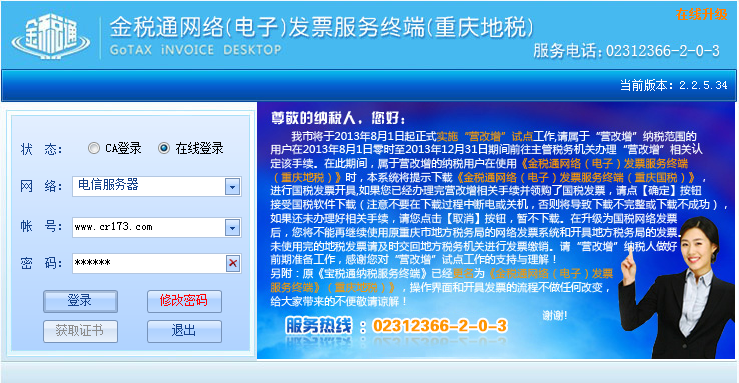Clear password with the red X icon
This screenshot has height=383, width=739.
pos(233,263)
